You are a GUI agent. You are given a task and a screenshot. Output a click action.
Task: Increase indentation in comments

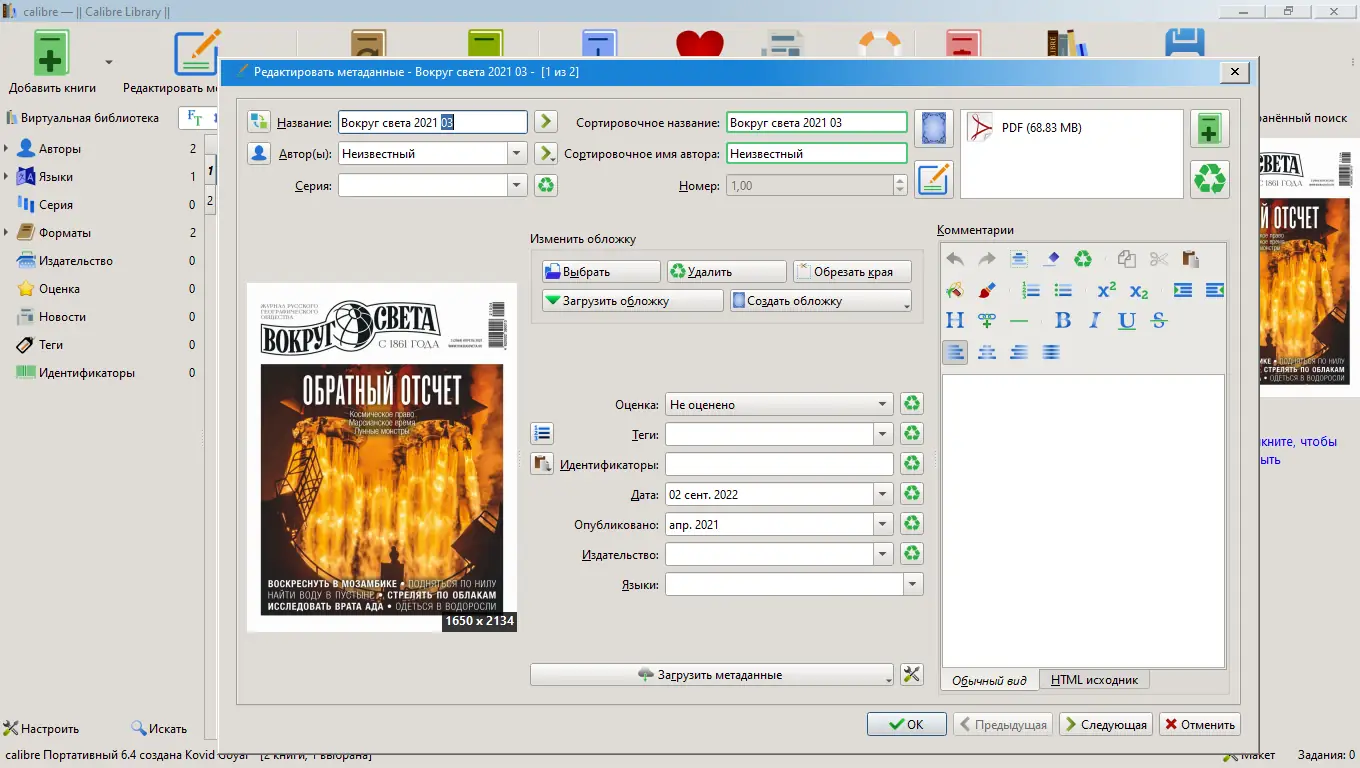pos(1183,290)
